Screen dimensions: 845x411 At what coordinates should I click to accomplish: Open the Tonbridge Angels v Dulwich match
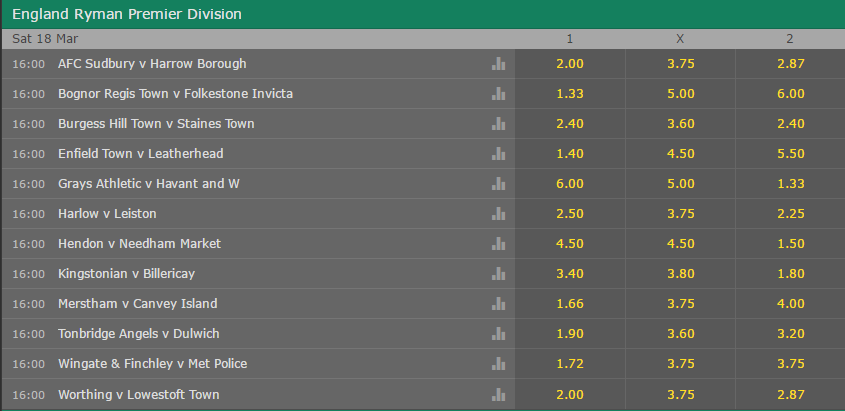coord(138,334)
